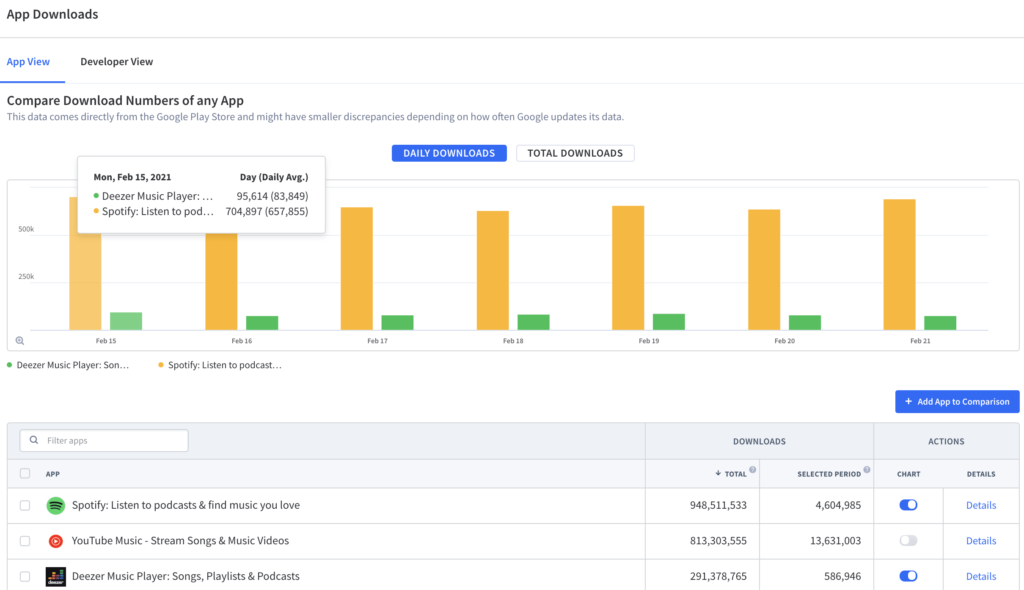
Task: Tick the Spotify row checkbox
Action: coord(25,505)
